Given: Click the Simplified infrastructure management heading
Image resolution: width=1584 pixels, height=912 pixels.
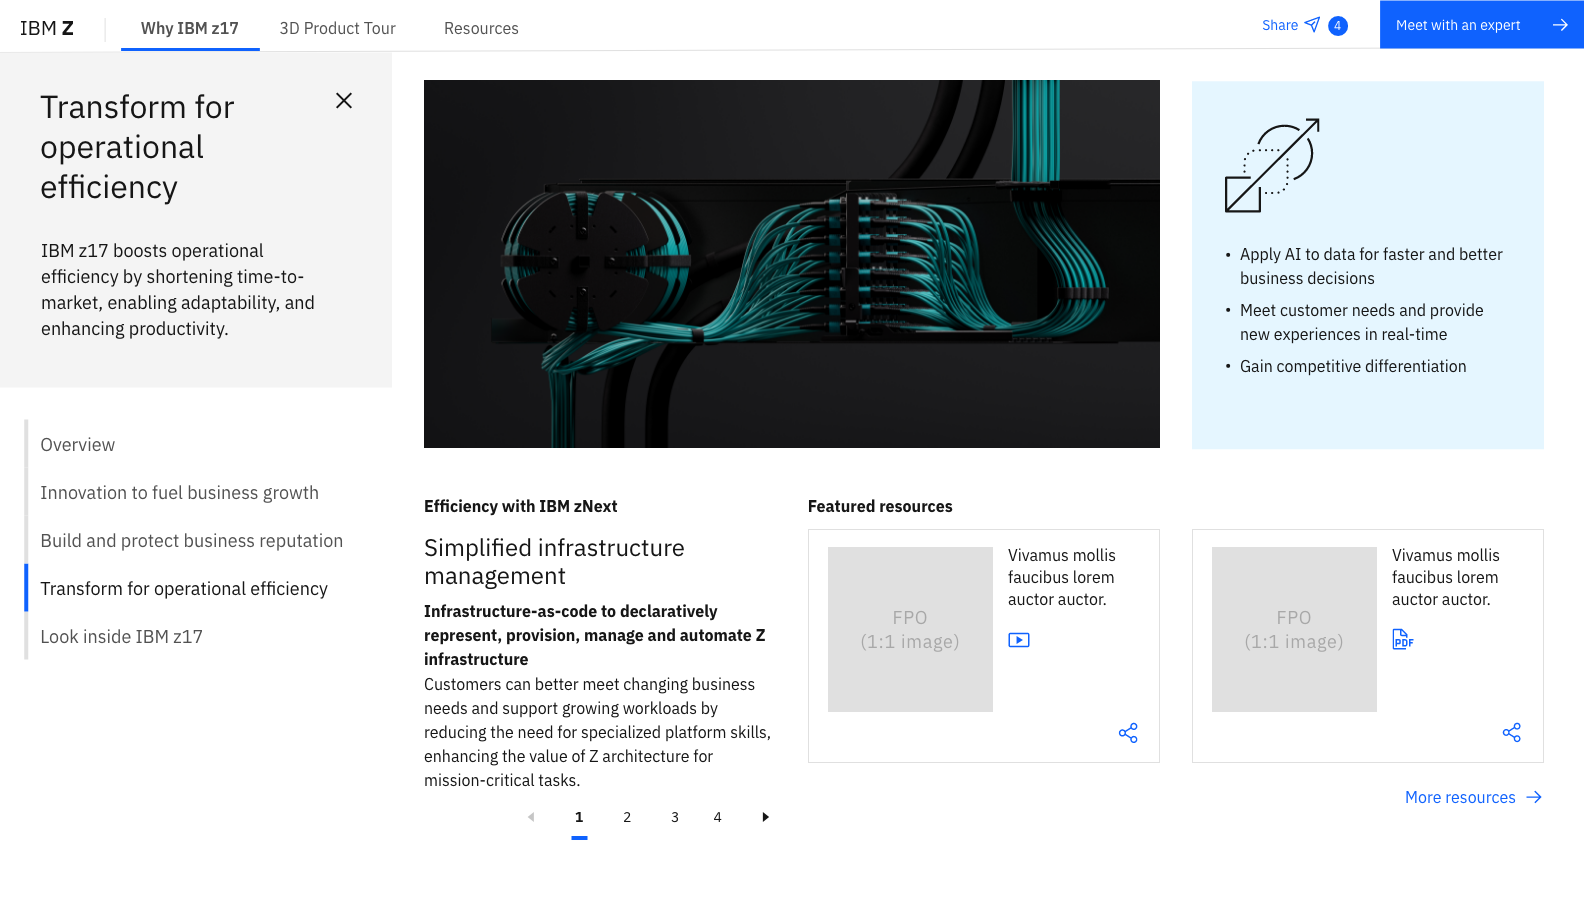Looking at the screenshot, I should pyautogui.click(x=554, y=562).
